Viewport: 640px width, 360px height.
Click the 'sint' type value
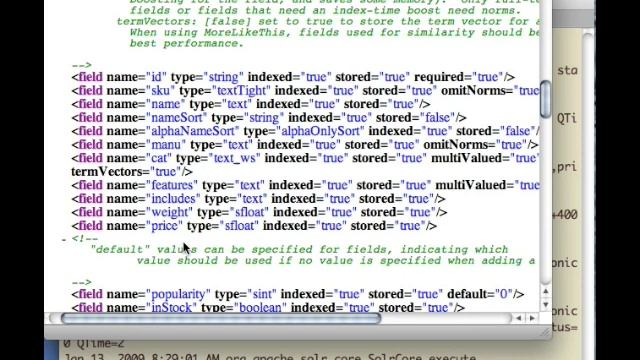262,294
